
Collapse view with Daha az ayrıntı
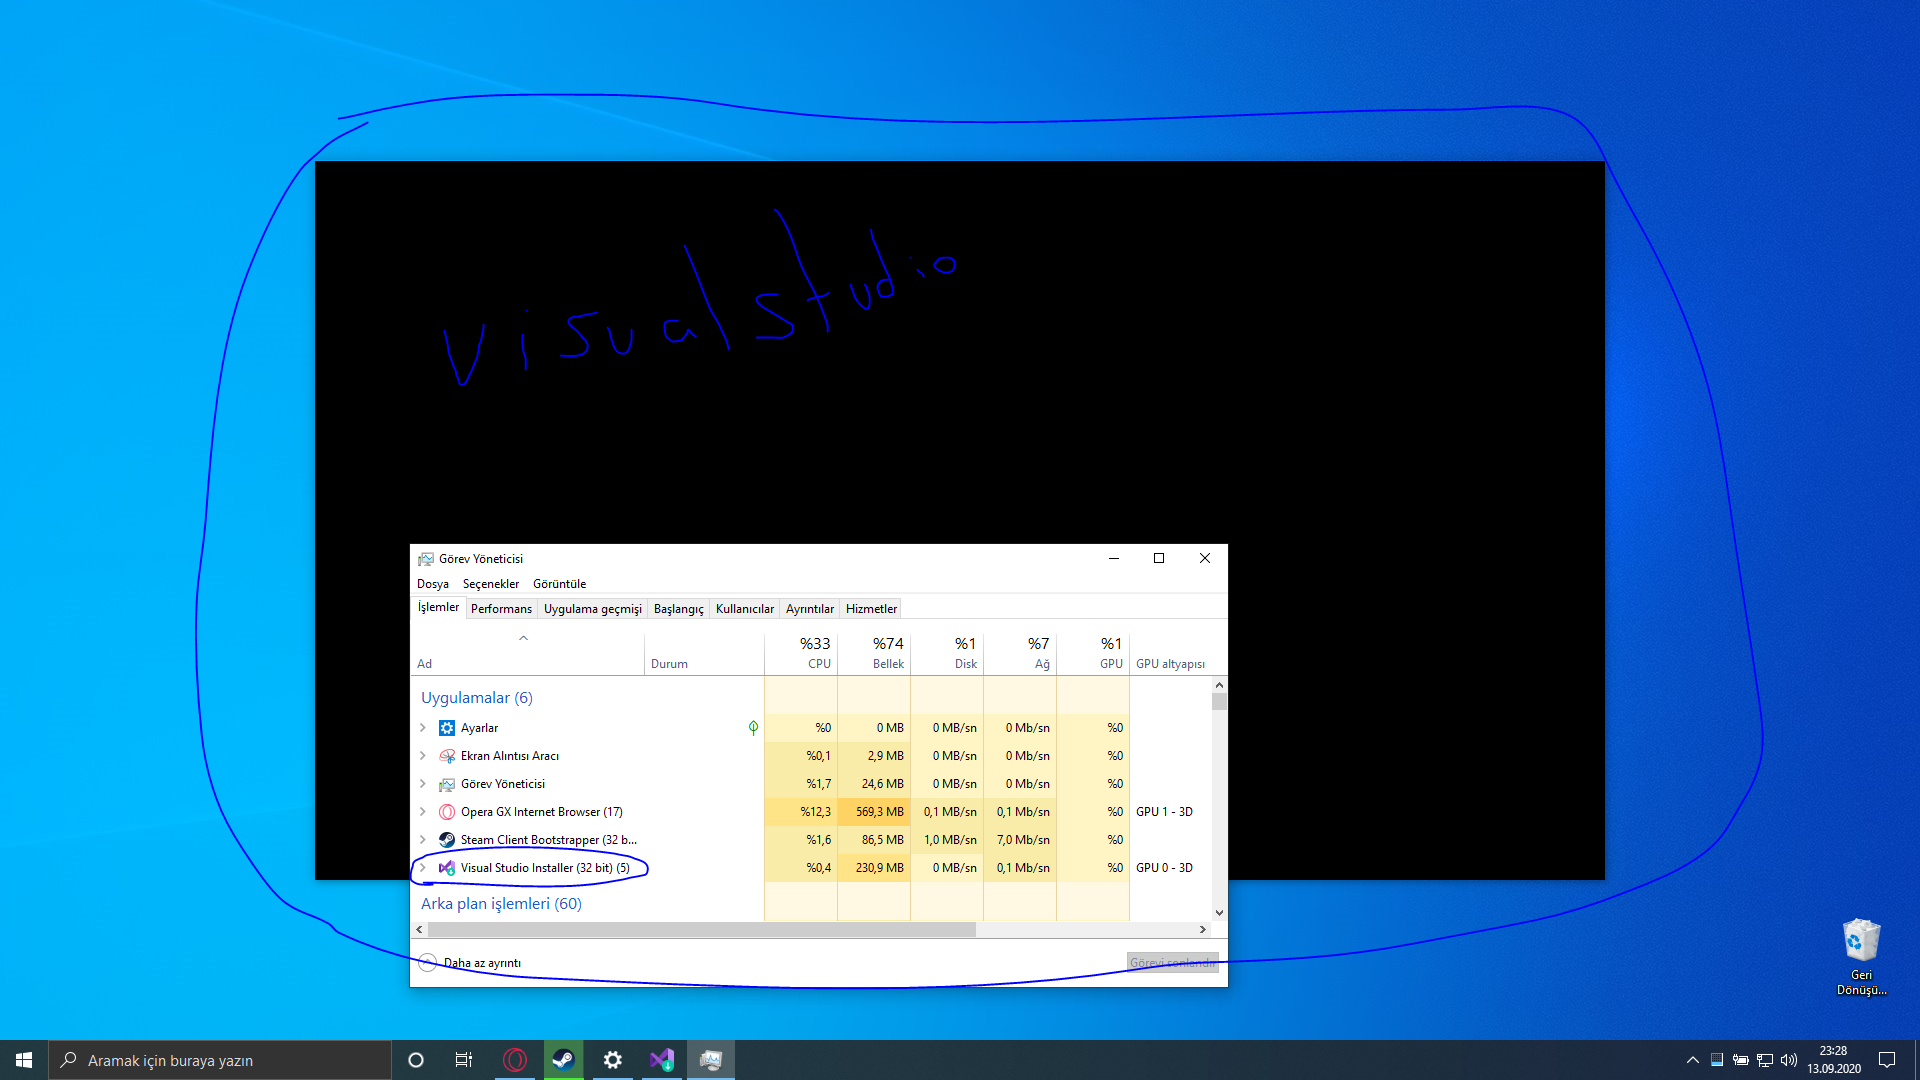[482, 963]
